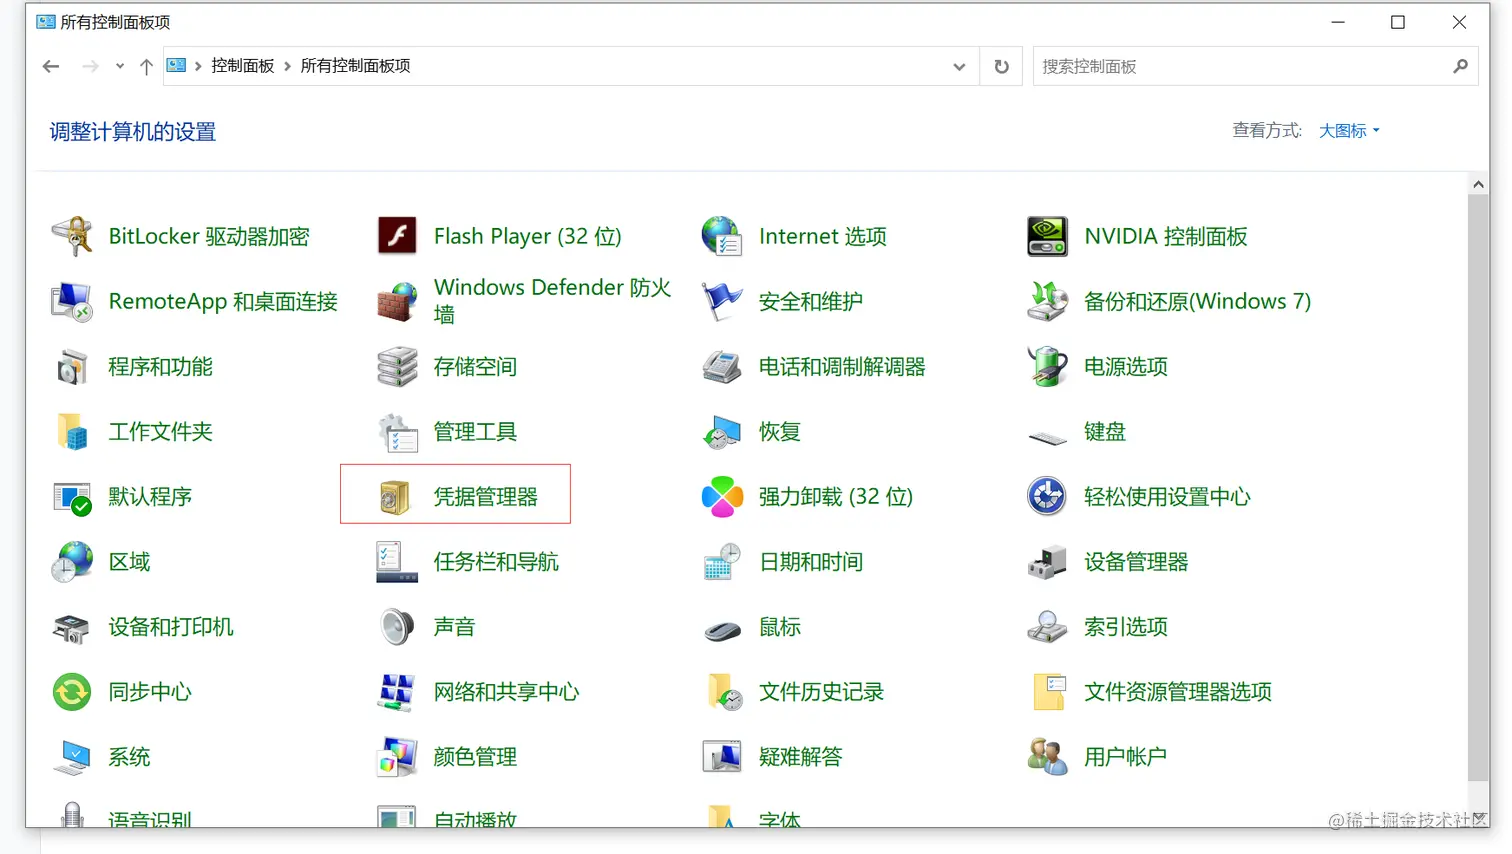Open the 文件资源管理器选项 link

[x=1178, y=692]
